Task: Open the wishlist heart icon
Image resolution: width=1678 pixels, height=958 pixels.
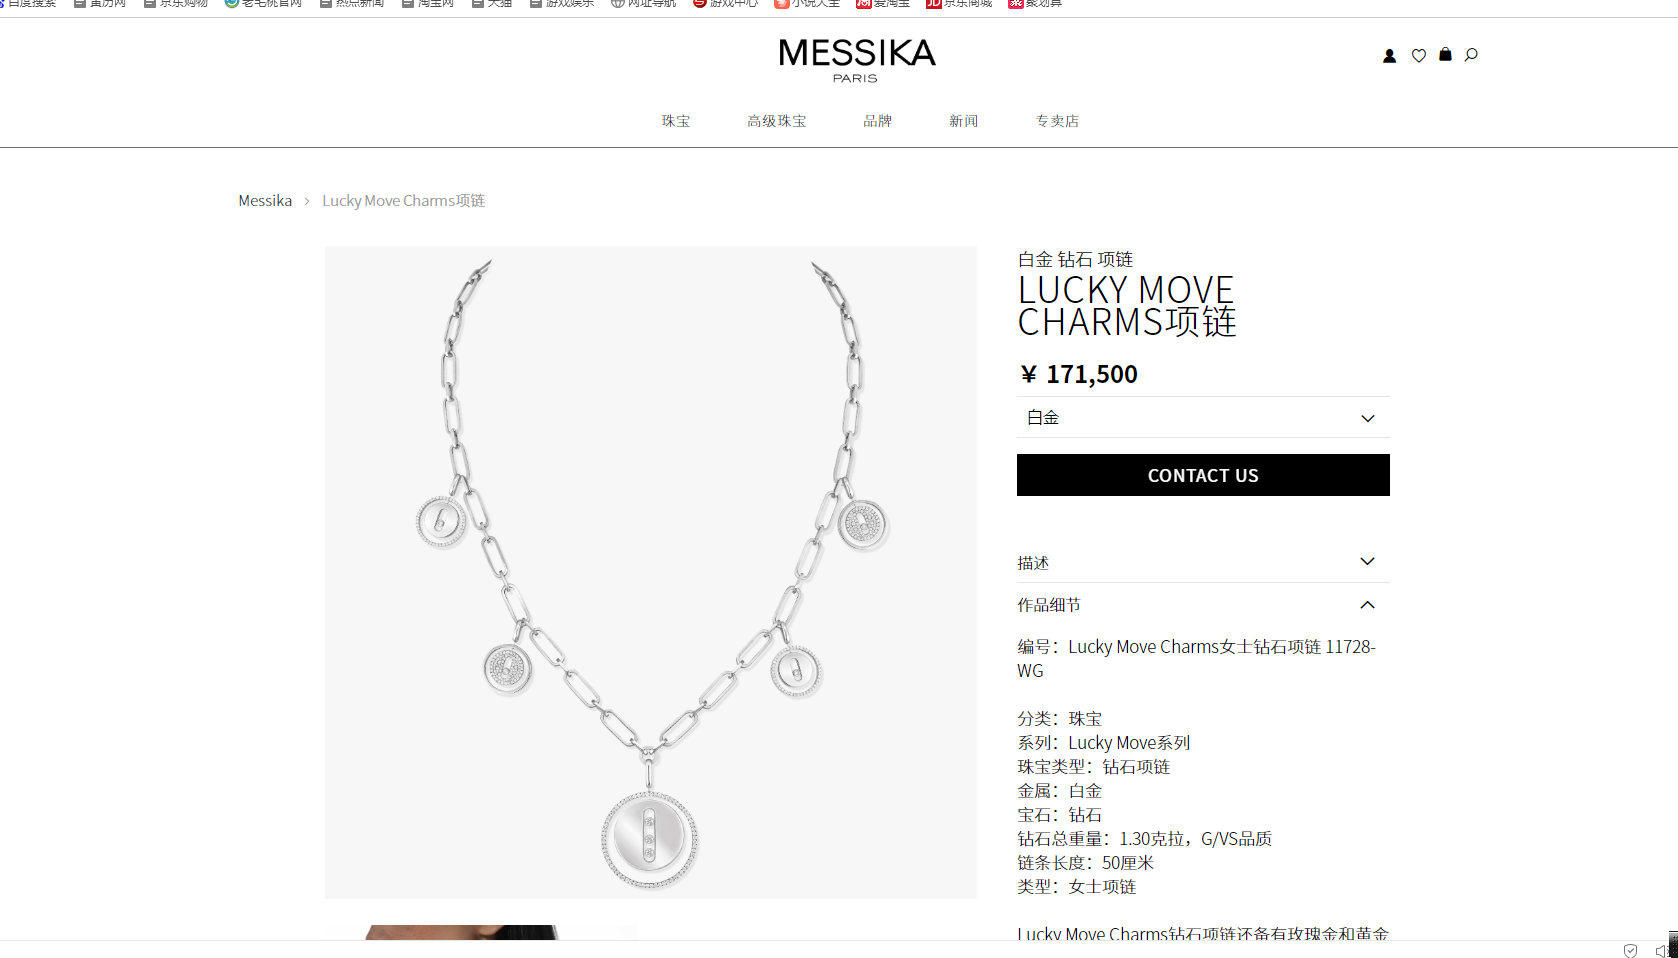Action: coord(1418,56)
